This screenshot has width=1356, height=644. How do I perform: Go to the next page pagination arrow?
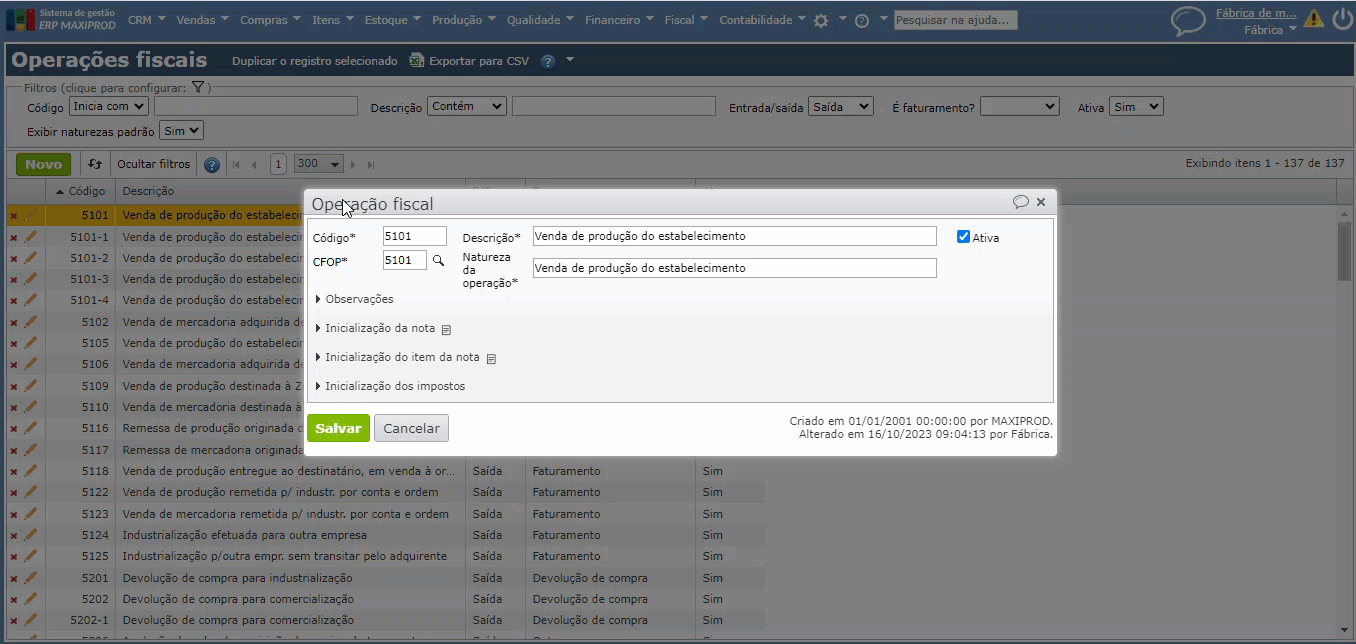click(355, 165)
